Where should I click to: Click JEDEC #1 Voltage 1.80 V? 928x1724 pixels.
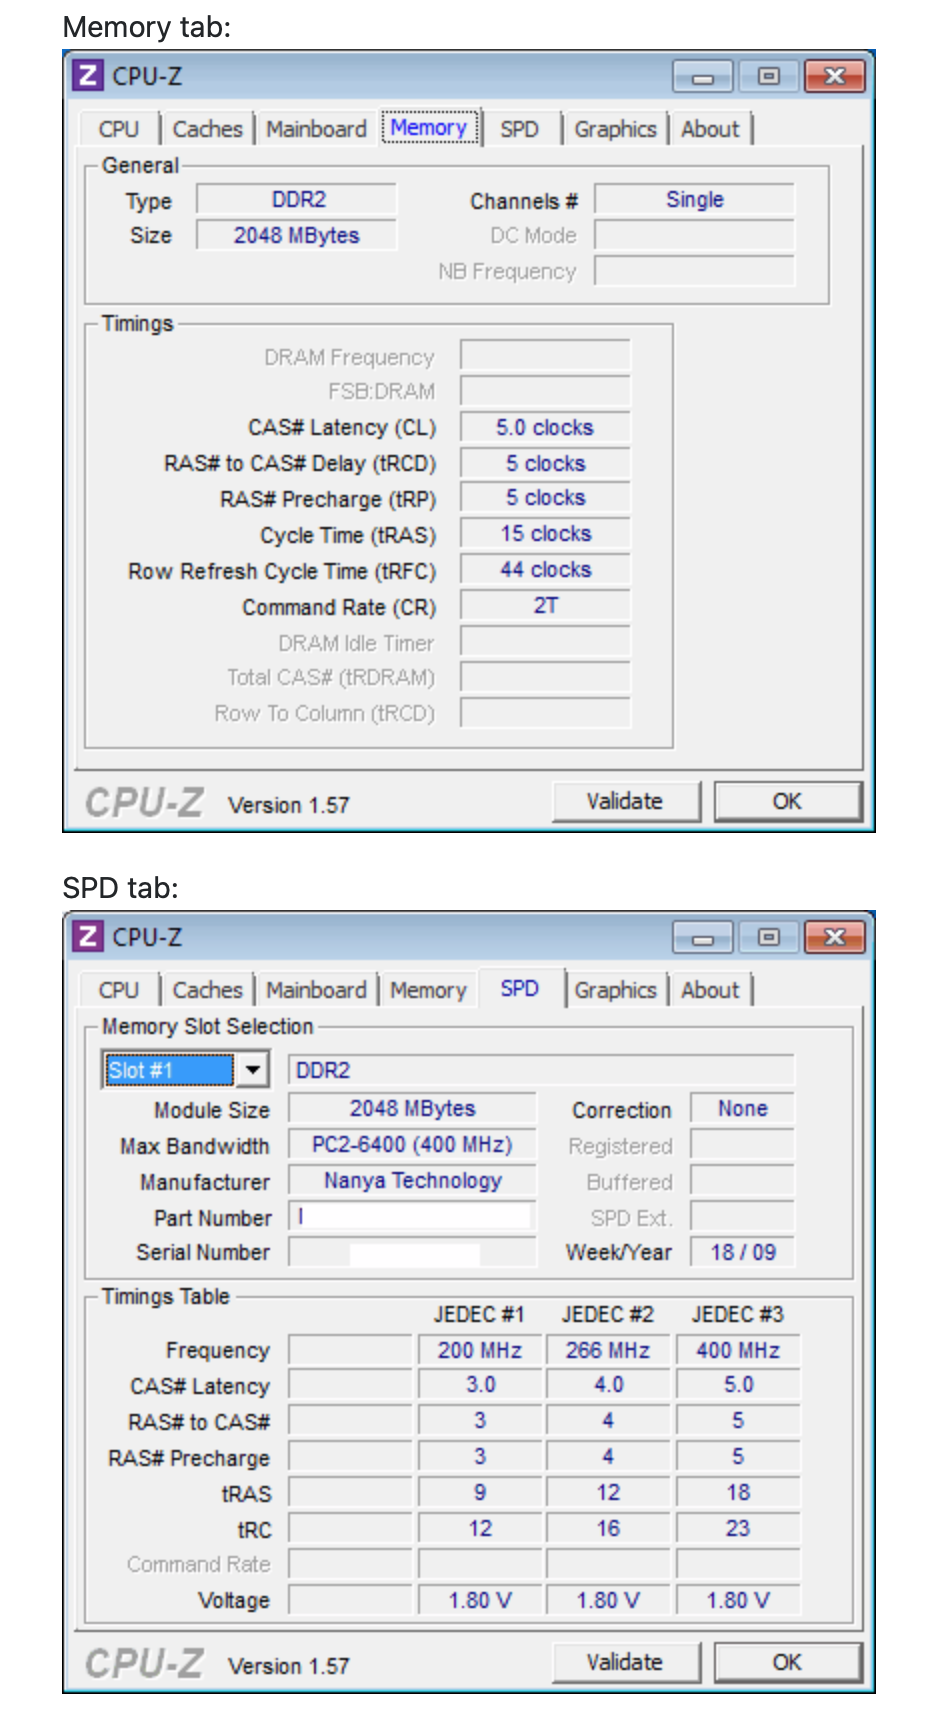[x=480, y=1600]
